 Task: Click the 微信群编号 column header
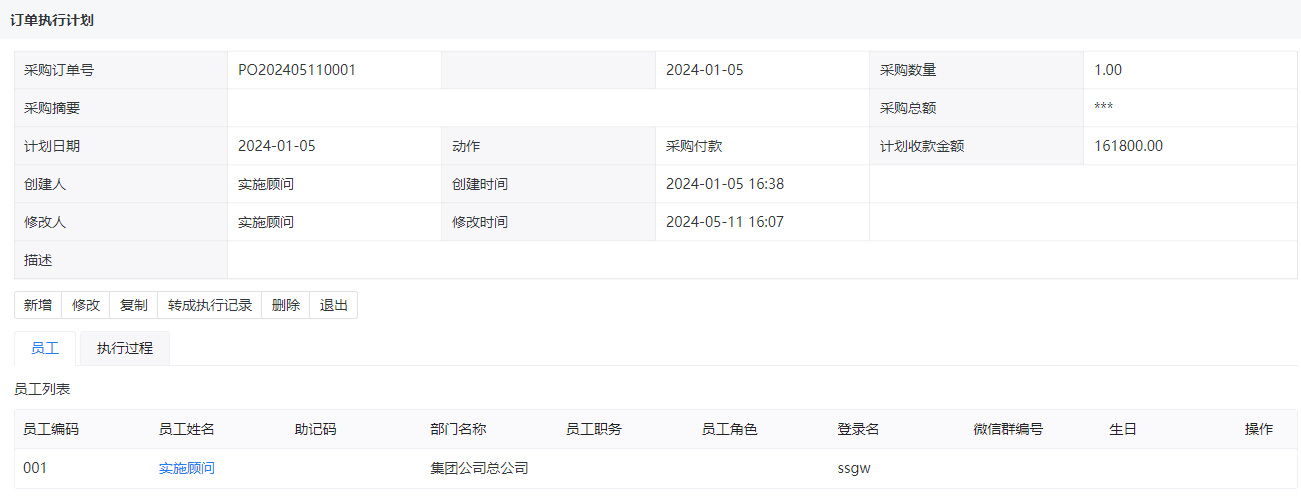pos(1008,429)
